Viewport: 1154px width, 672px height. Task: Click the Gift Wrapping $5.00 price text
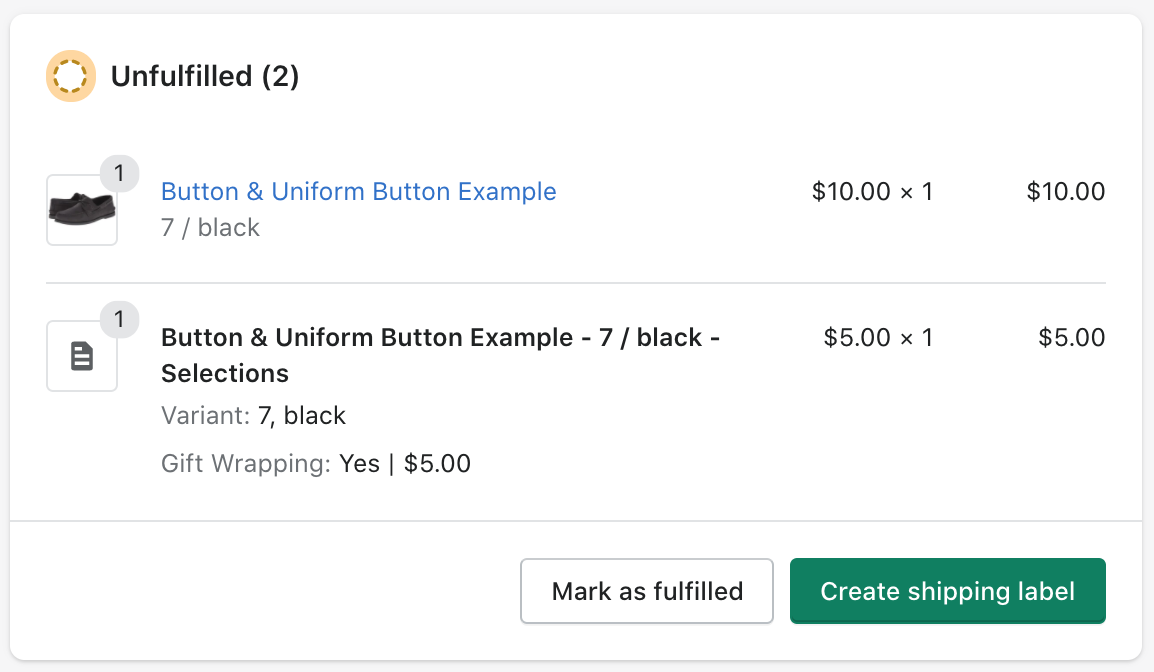point(437,464)
